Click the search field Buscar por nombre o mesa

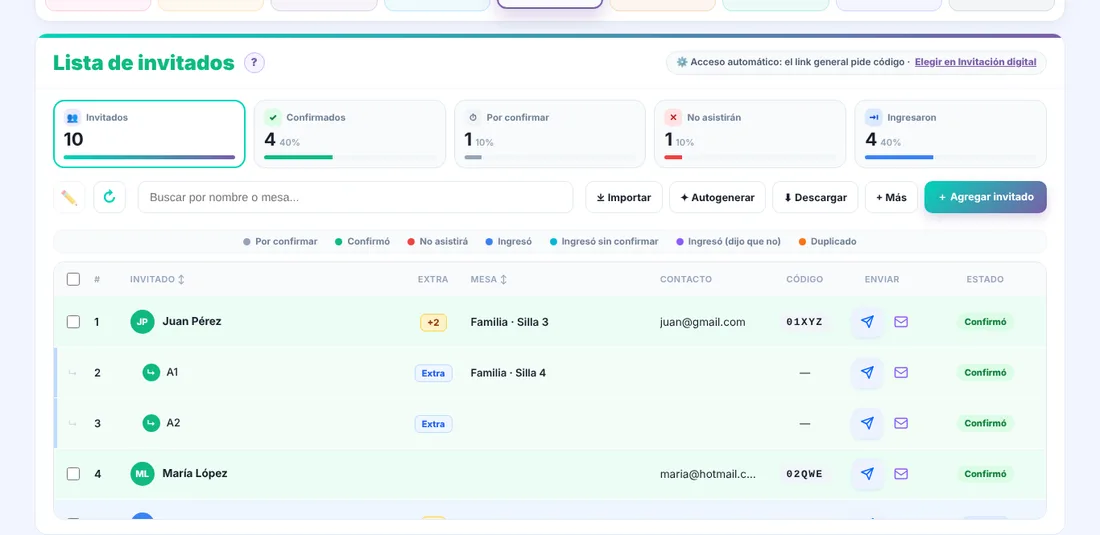355,197
